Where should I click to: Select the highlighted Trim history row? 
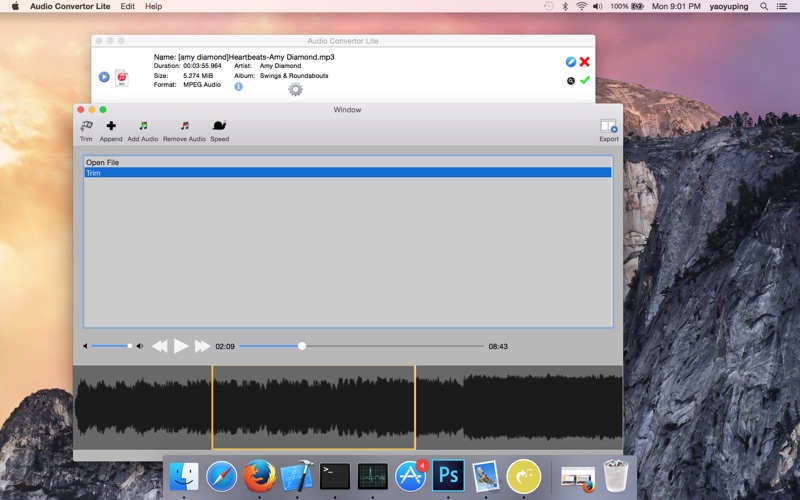pos(347,173)
